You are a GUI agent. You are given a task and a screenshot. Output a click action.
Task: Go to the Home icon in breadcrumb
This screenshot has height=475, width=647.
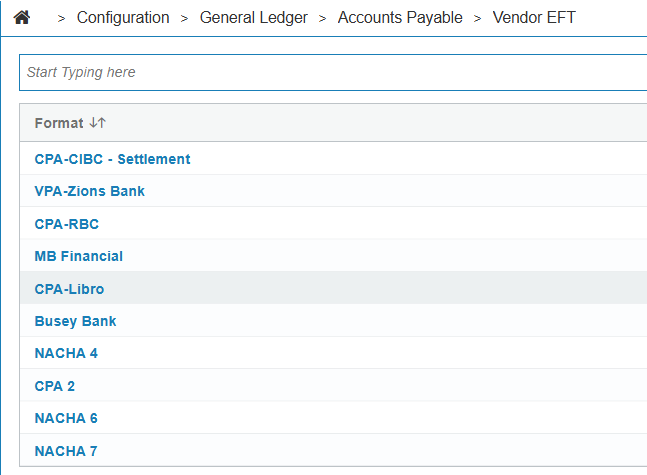21,17
